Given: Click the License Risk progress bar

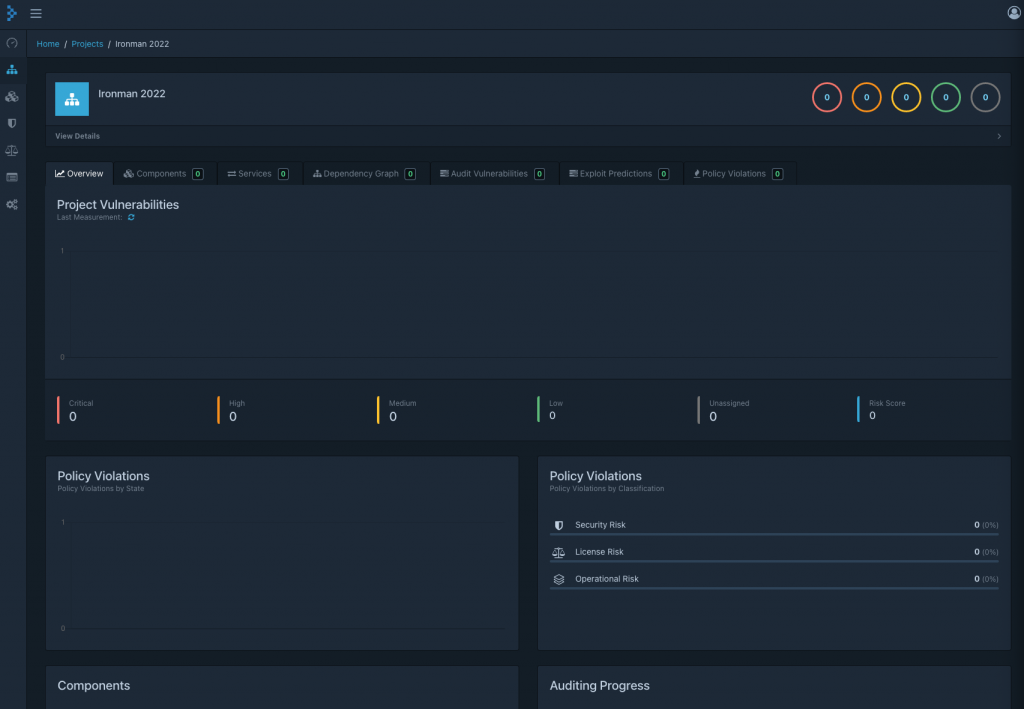Looking at the screenshot, I should [774, 561].
